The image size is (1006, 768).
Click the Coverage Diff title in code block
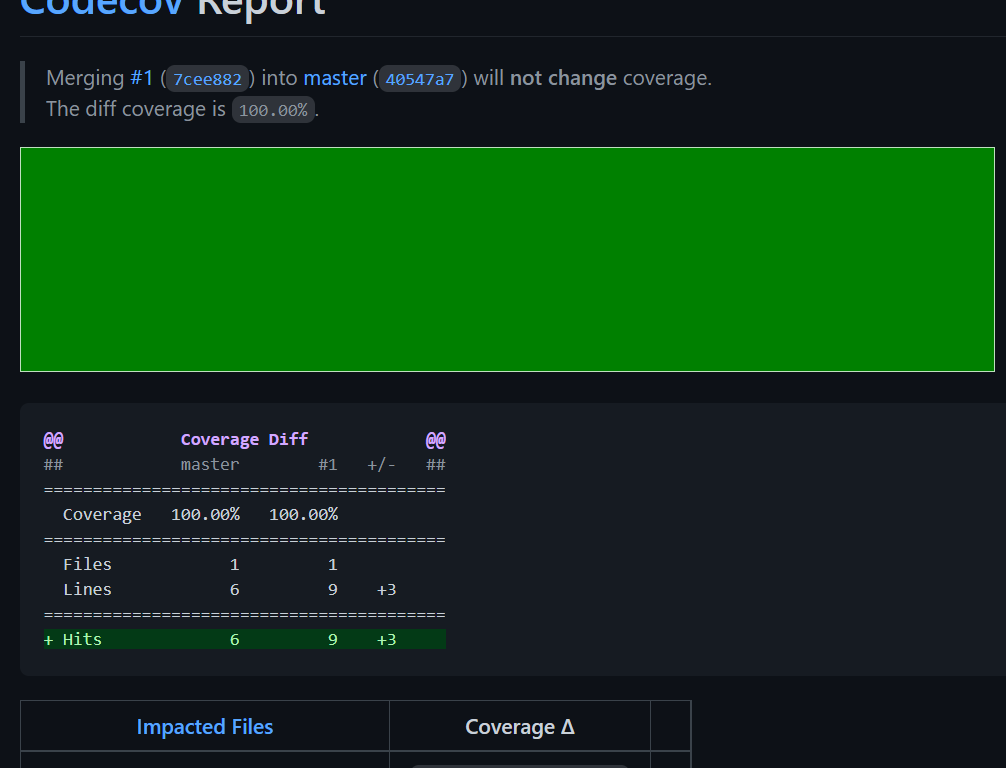coord(244,439)
